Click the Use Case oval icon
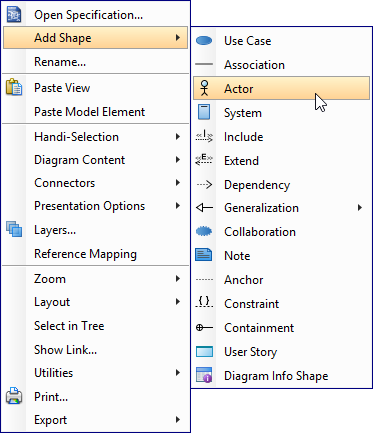The image size is (373, 433). pos(204,41)
